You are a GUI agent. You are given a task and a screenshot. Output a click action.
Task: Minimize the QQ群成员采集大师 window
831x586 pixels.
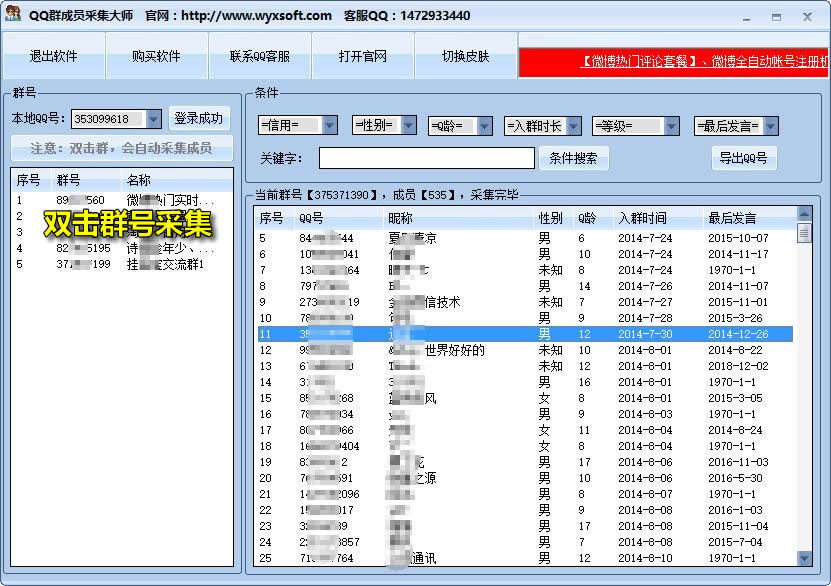point(747,17)
